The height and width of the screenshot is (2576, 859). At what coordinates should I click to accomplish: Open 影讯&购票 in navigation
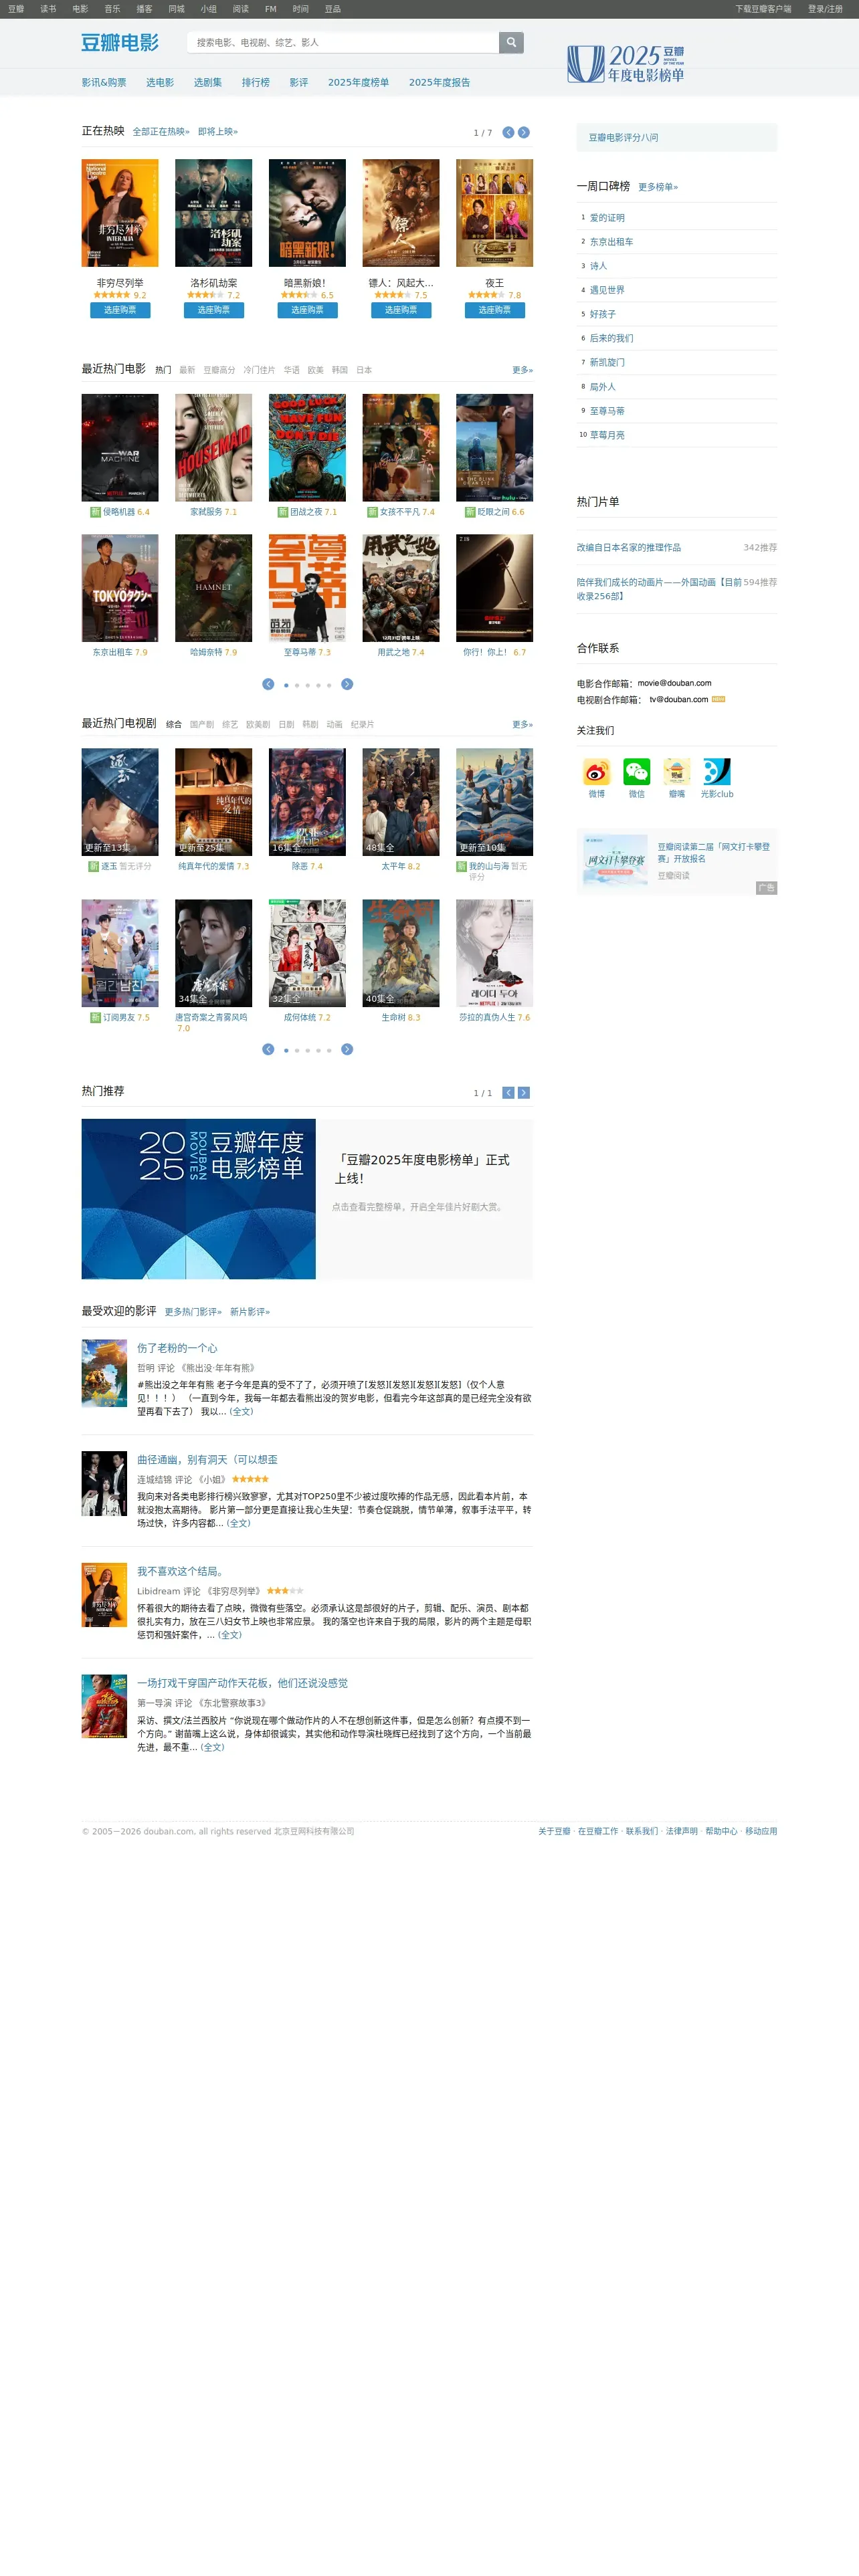pos(104,83)
